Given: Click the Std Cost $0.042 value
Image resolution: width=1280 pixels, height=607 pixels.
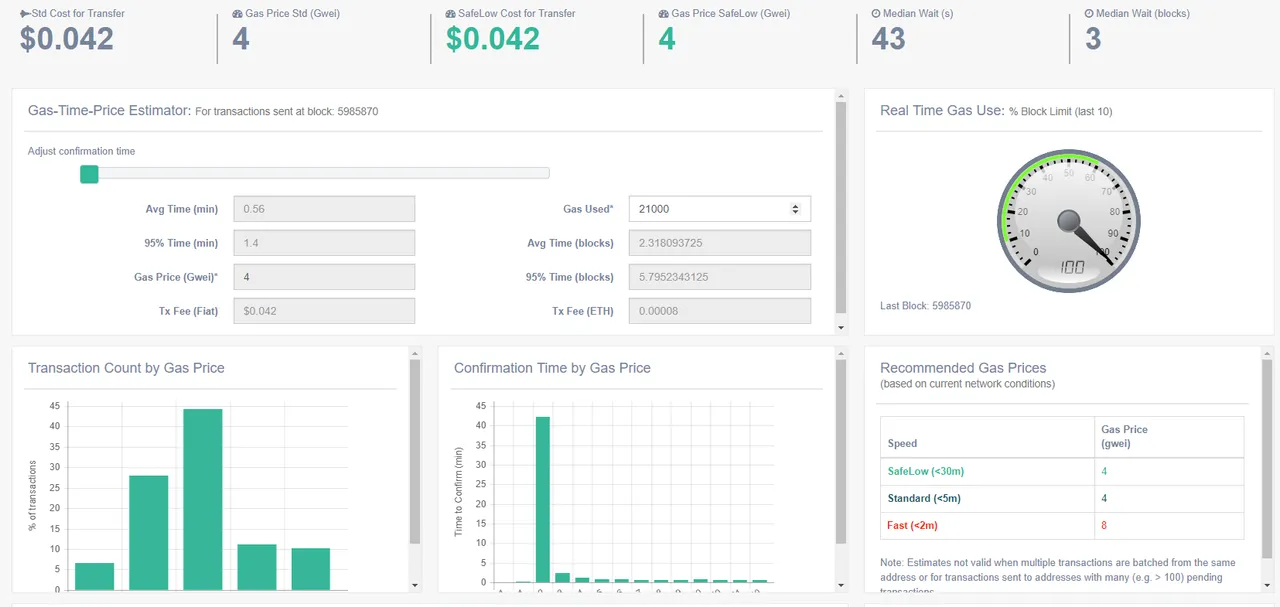Looking at the screenshot, I should click(67, 39).
